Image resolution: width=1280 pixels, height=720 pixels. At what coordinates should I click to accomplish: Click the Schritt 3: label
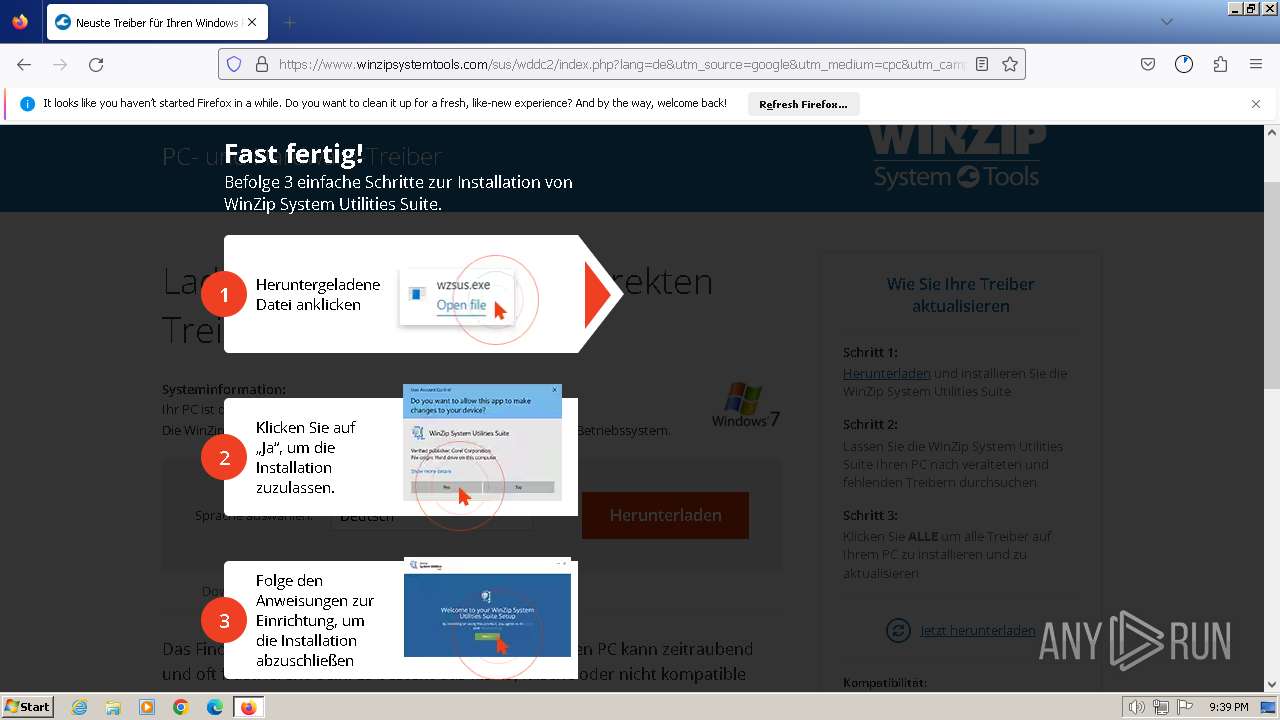[870, 515]
